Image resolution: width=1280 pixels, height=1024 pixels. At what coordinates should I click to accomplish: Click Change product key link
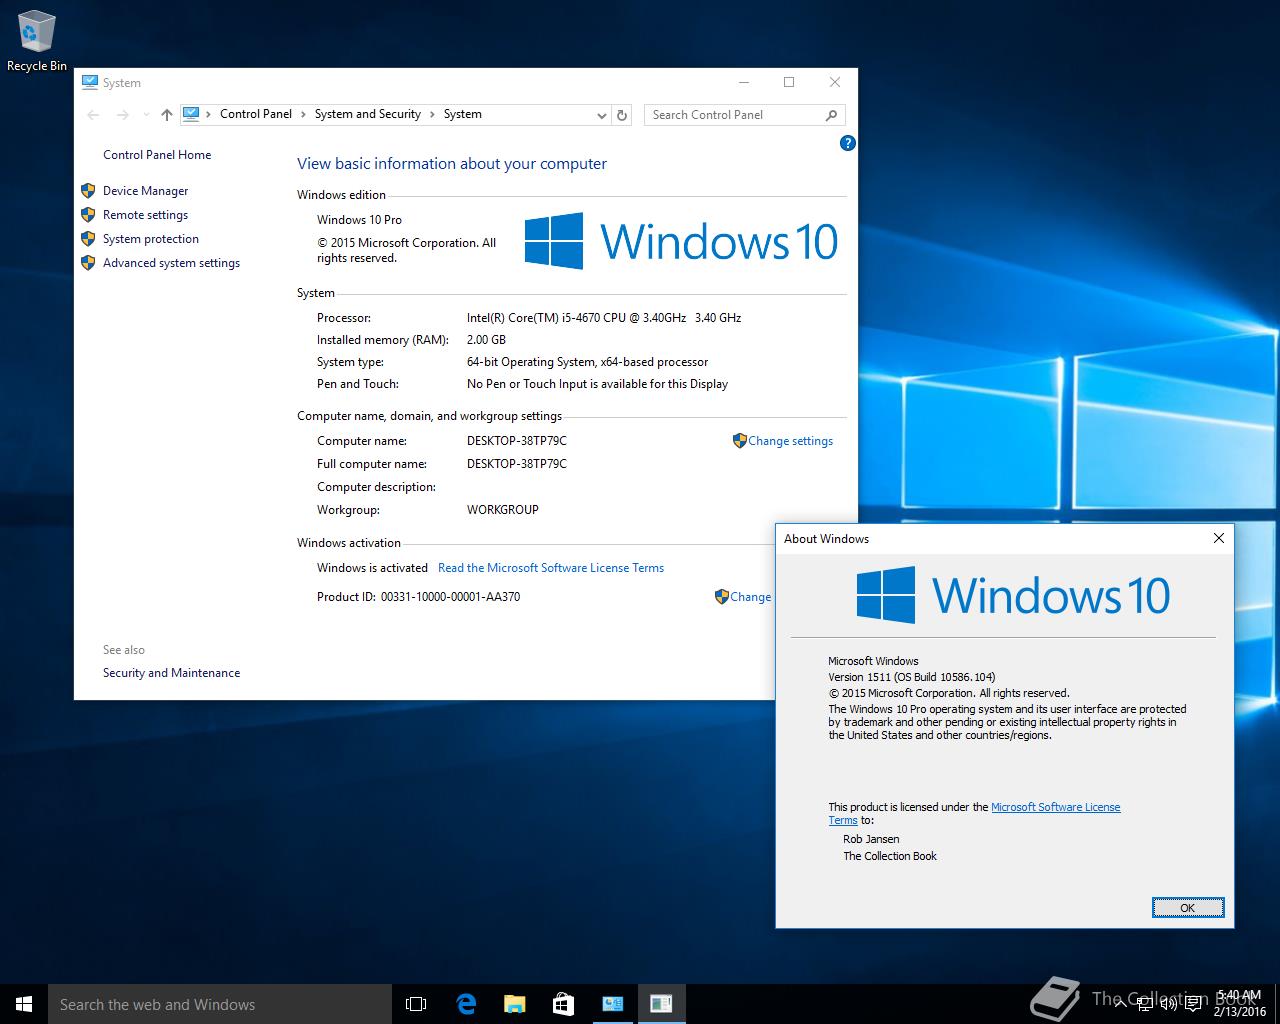point(750,597)
